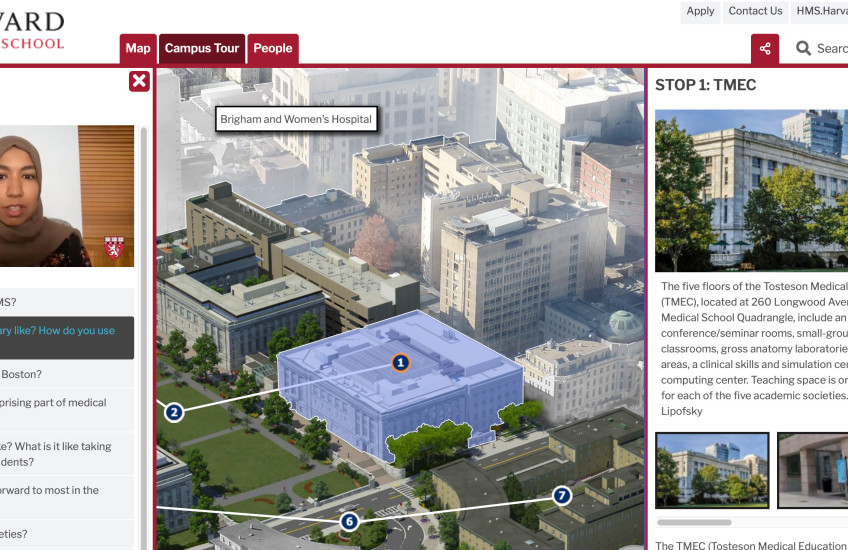848x550 pixels.
Task: Click the Harvard Medical School logo
Action: tap(32, 31)
